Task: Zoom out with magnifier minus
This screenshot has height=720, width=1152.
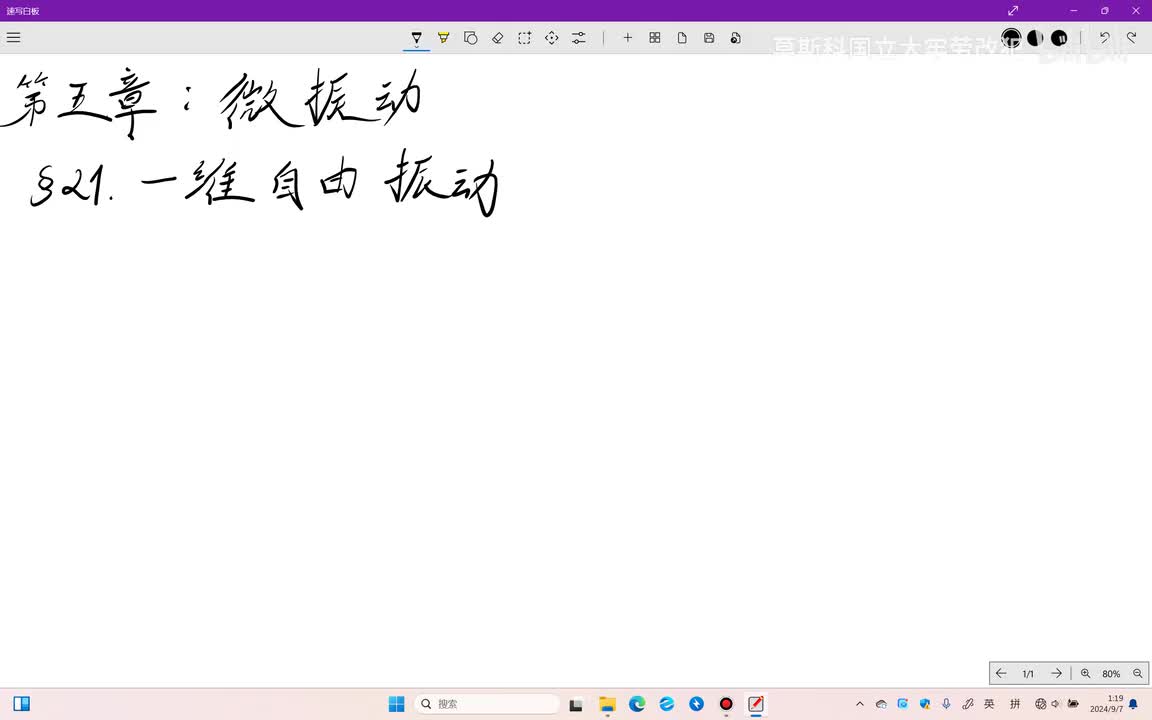Action: pos(1137,673)
